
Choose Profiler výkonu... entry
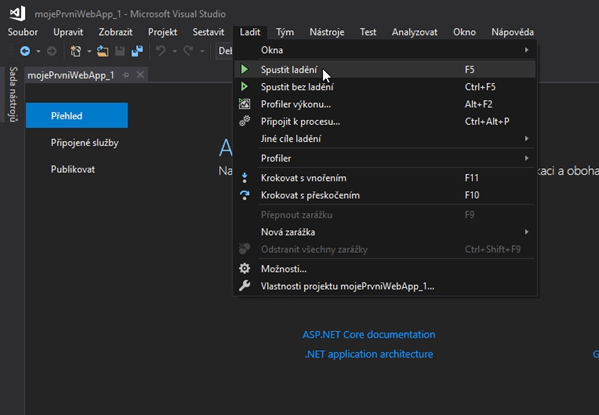[385, 104]
